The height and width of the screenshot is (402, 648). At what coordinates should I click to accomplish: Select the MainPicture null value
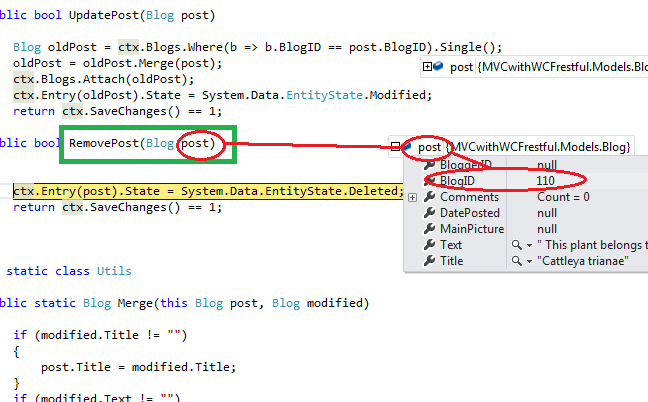point(547,229)
